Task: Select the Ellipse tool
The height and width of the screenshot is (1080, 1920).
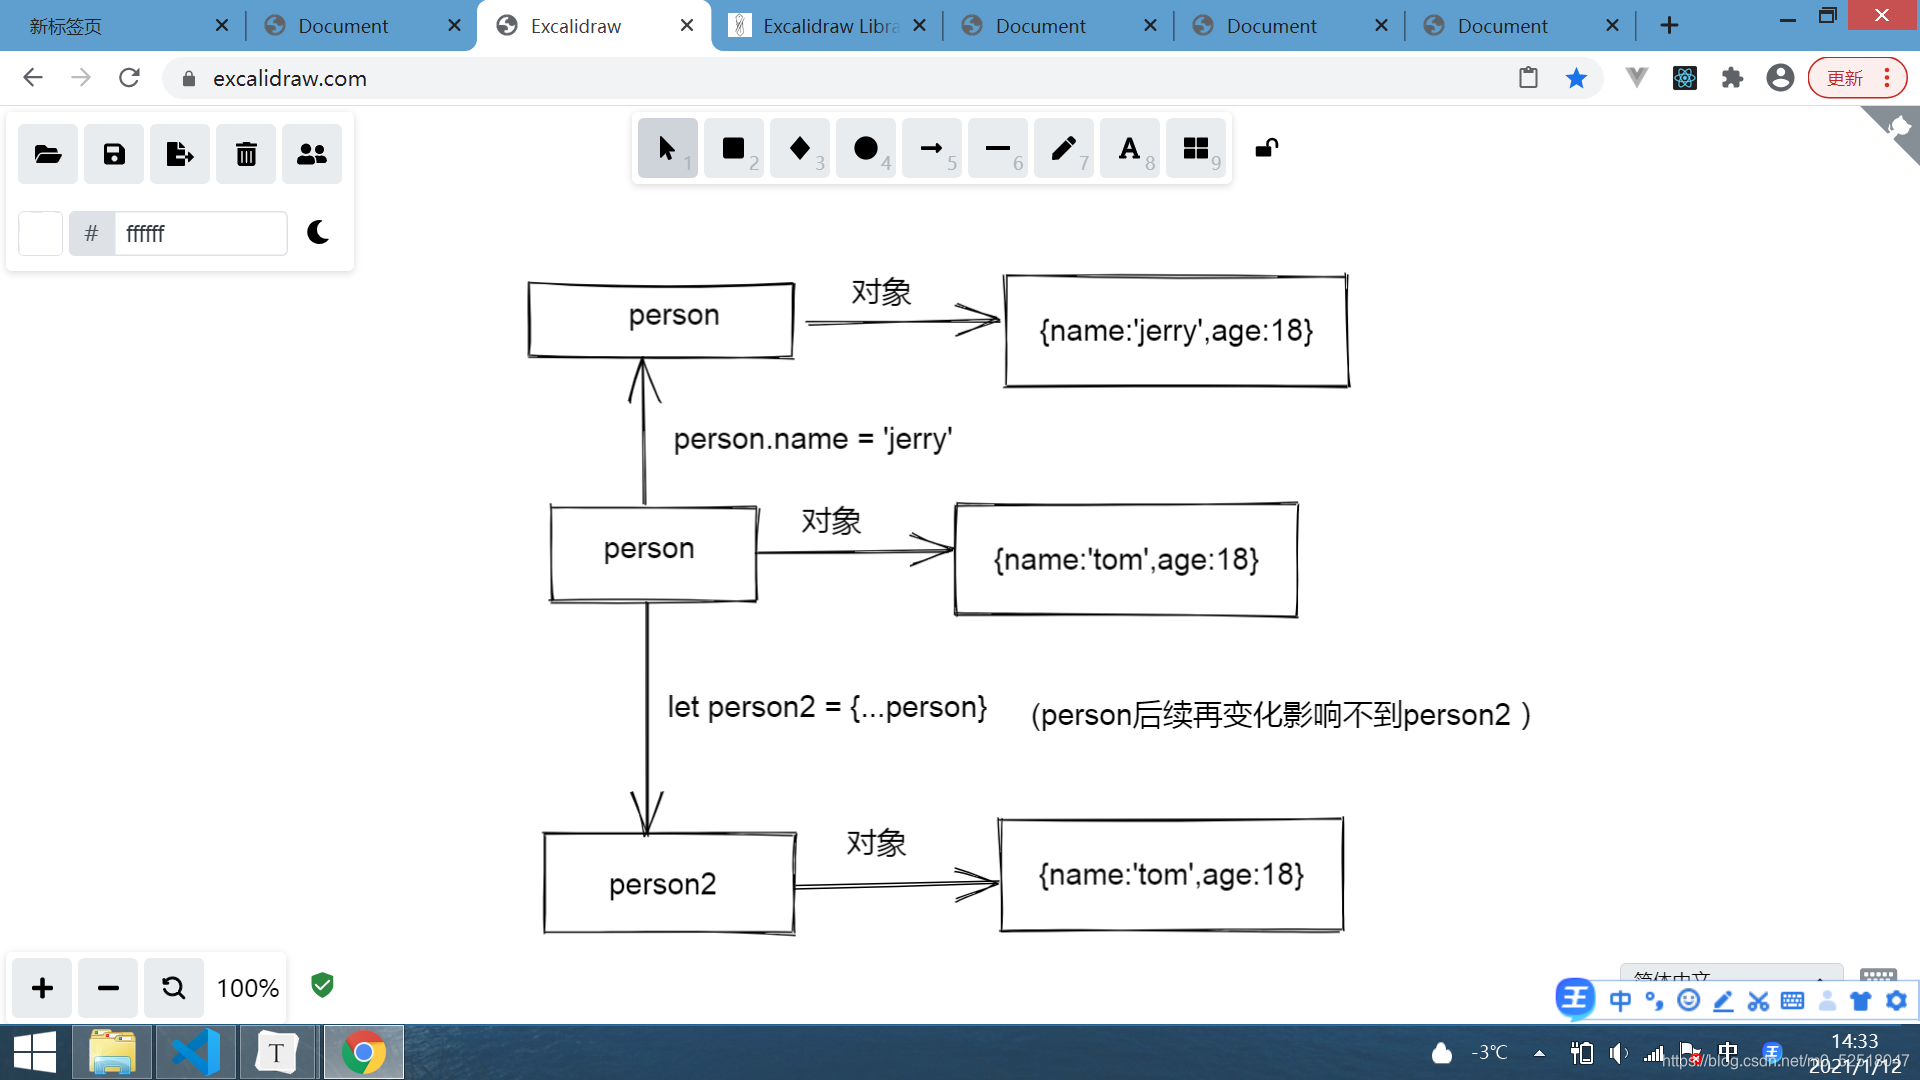Action: tap(865, 149)
